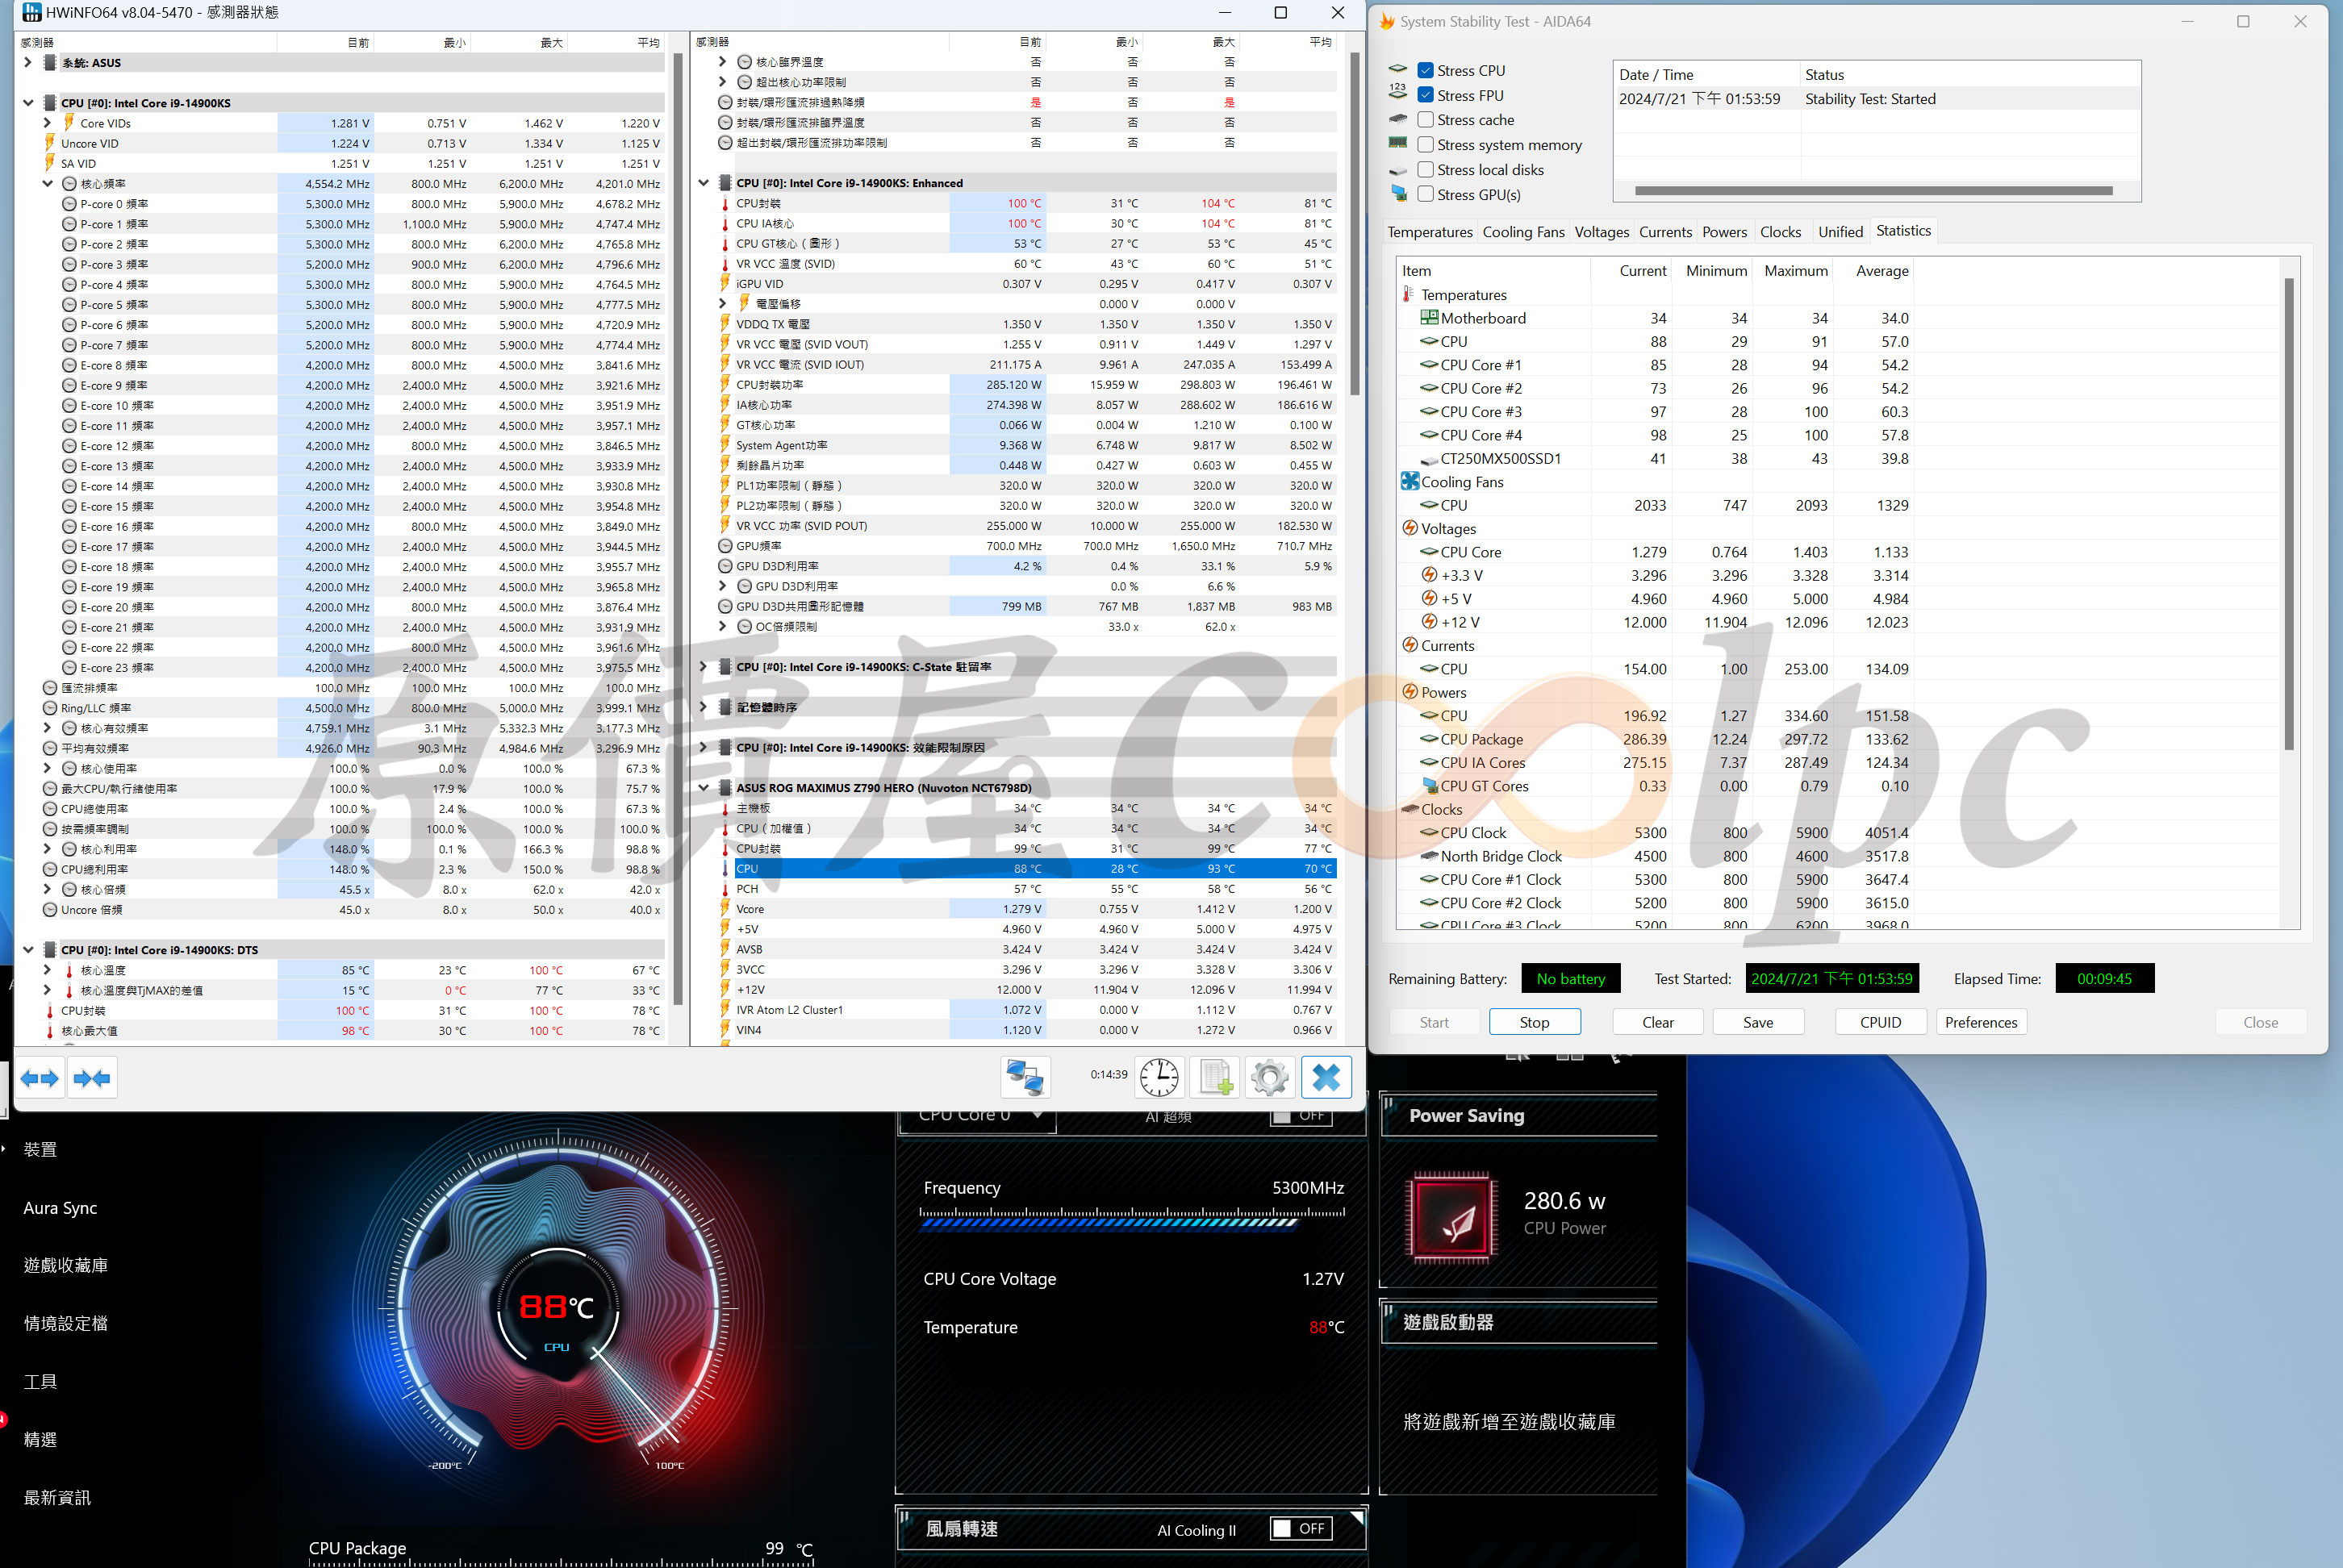The height and width of the screenshot is (1568, 2343).
Task: Uncheck the Stress FPU checkbox
Action: [1426, 95]
